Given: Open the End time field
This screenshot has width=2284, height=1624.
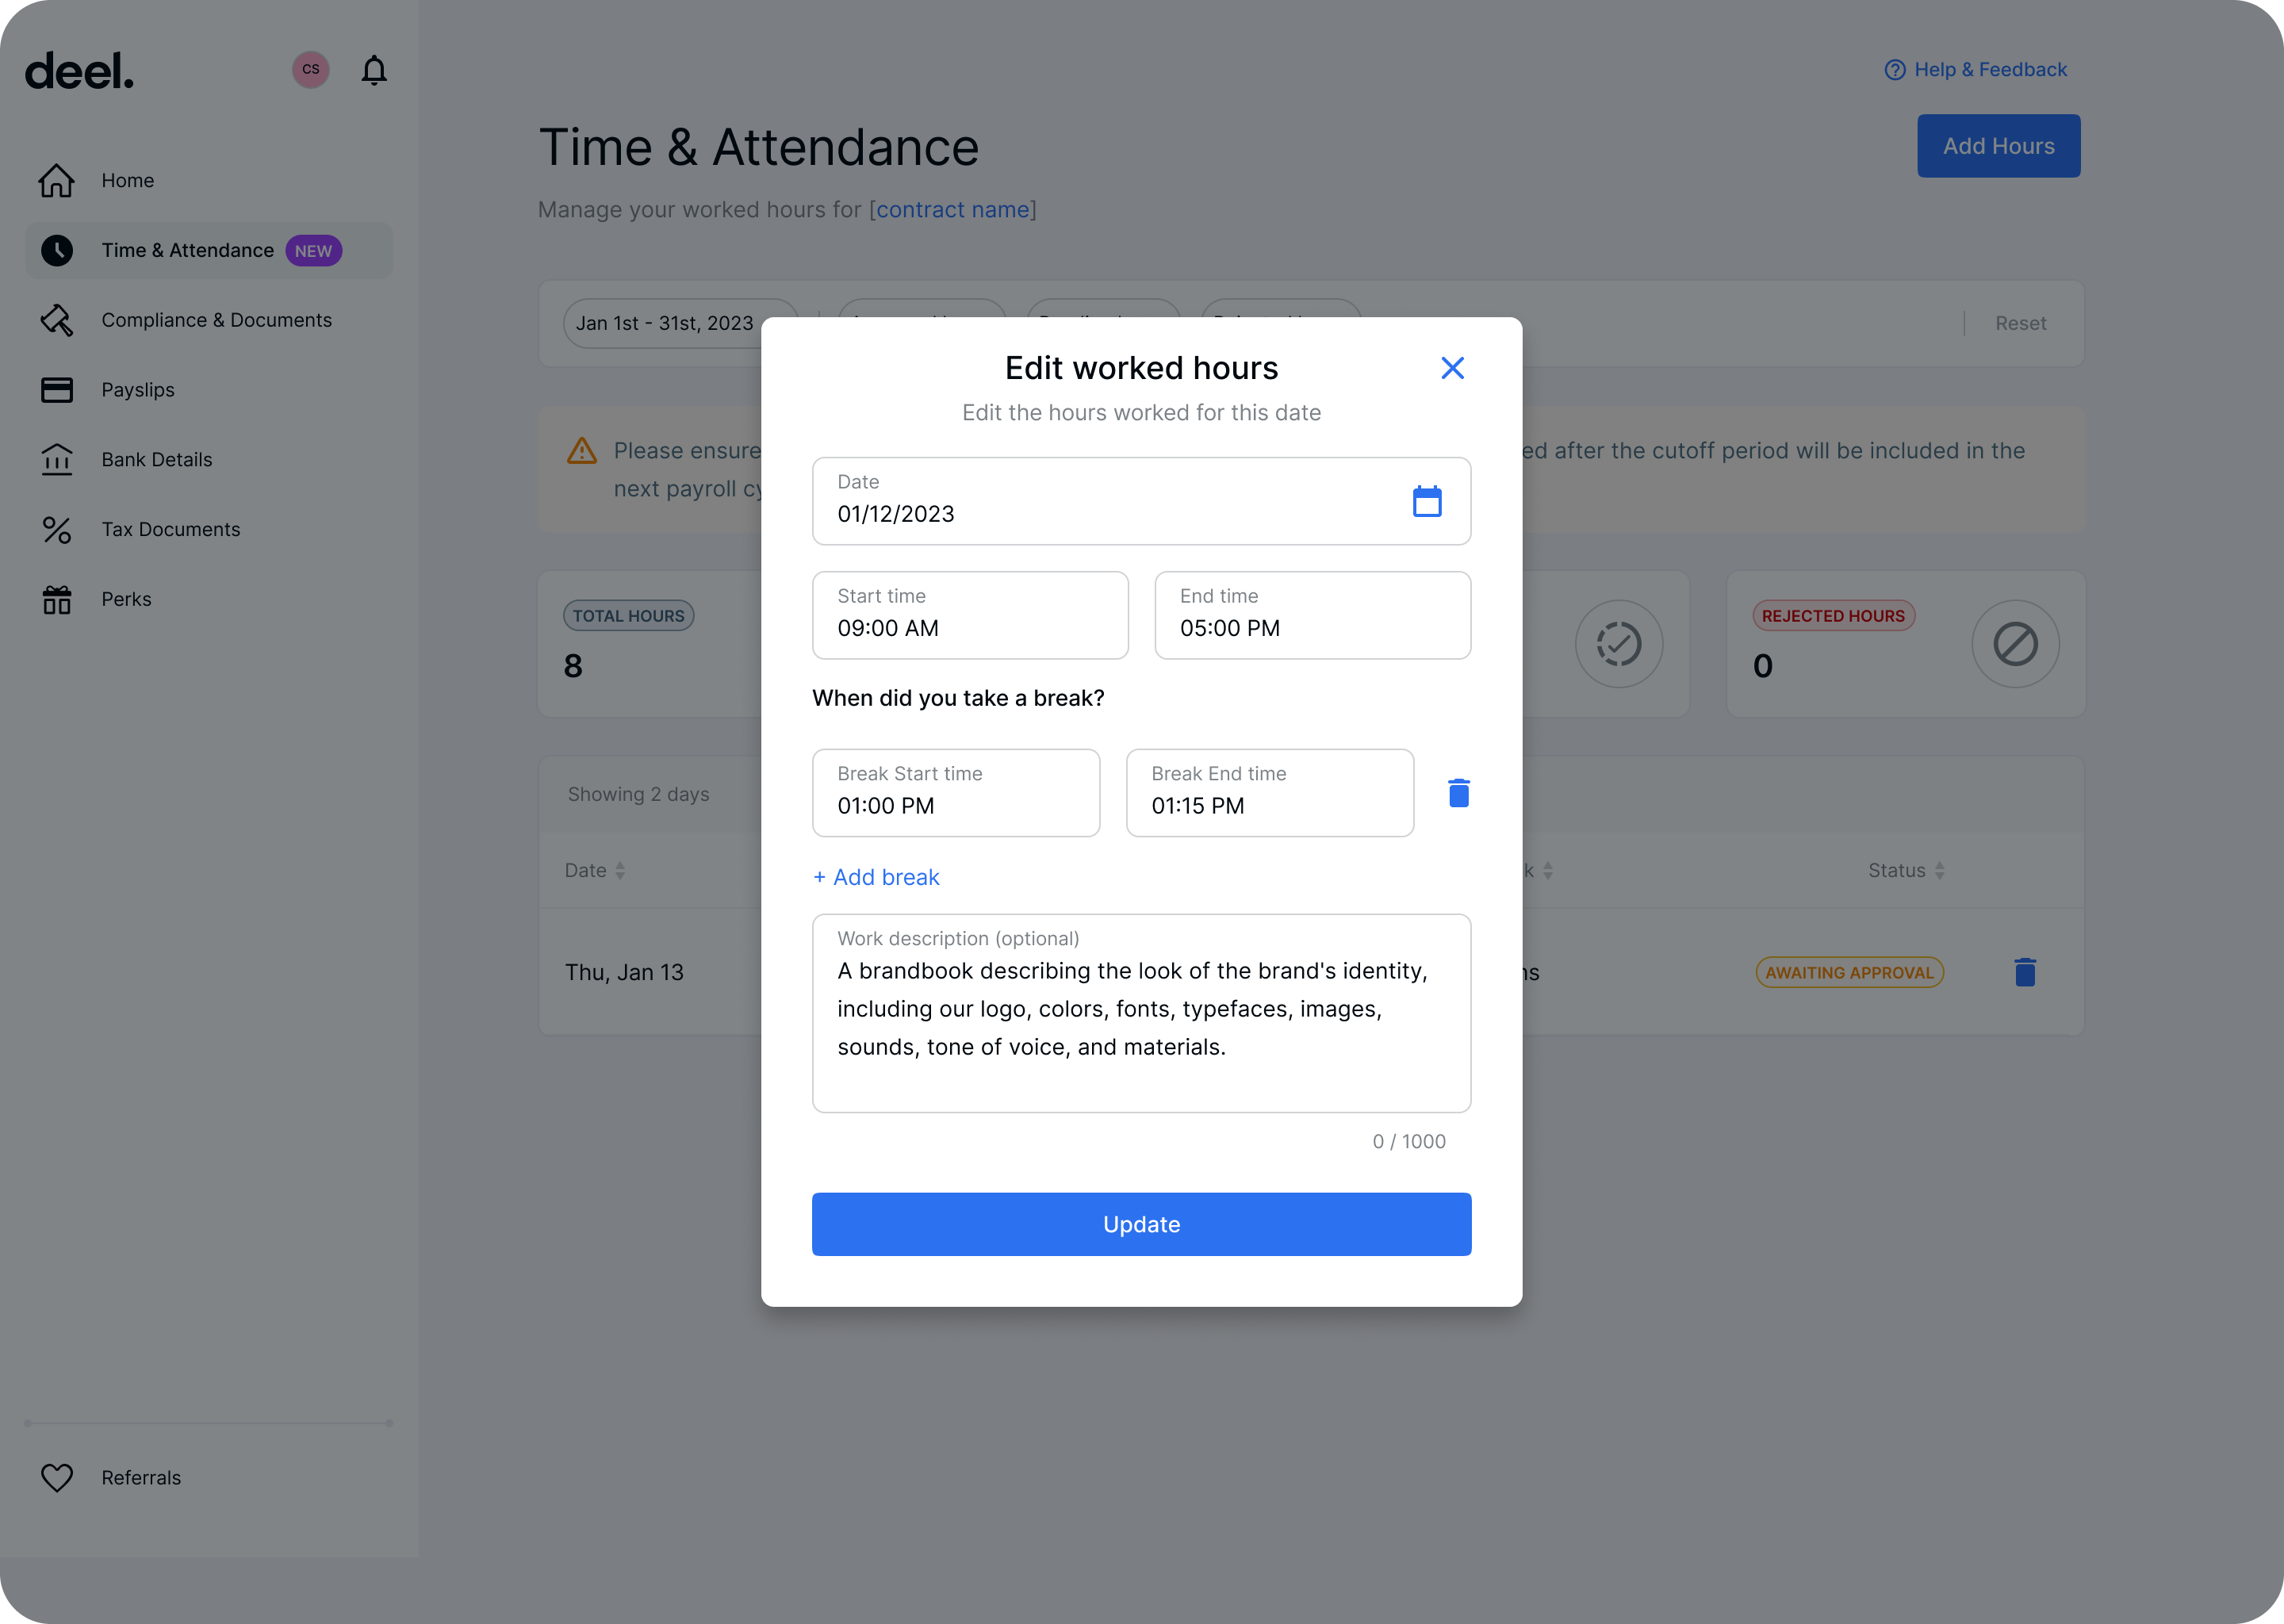Looking at the screenshot, I should click(x=1312, y=615).
